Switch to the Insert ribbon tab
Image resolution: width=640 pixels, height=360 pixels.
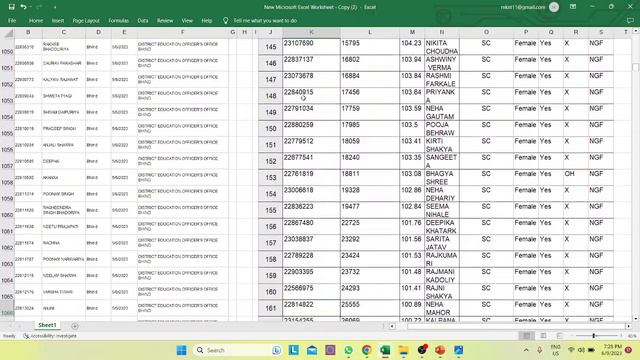(58, 20)
